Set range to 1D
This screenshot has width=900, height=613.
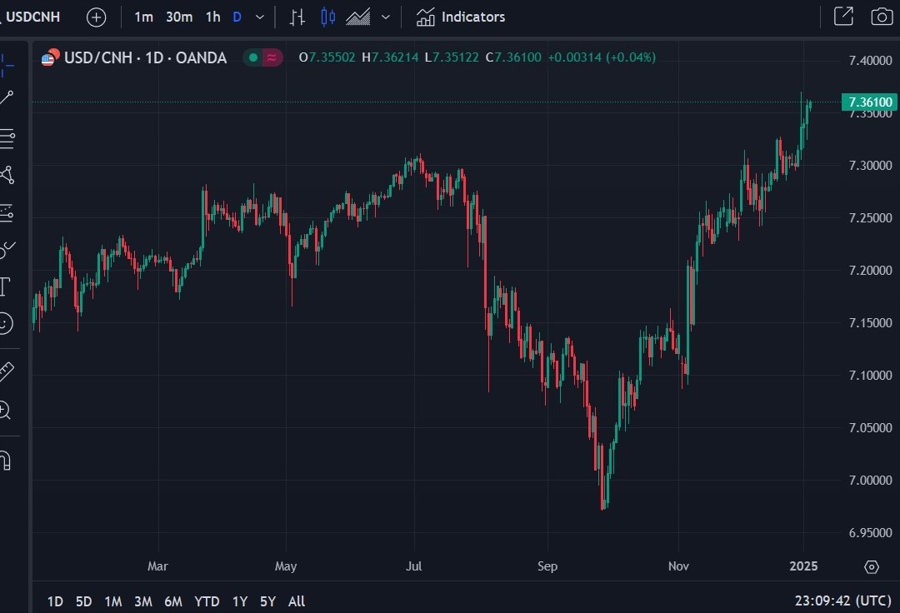(x=55, y=602)
